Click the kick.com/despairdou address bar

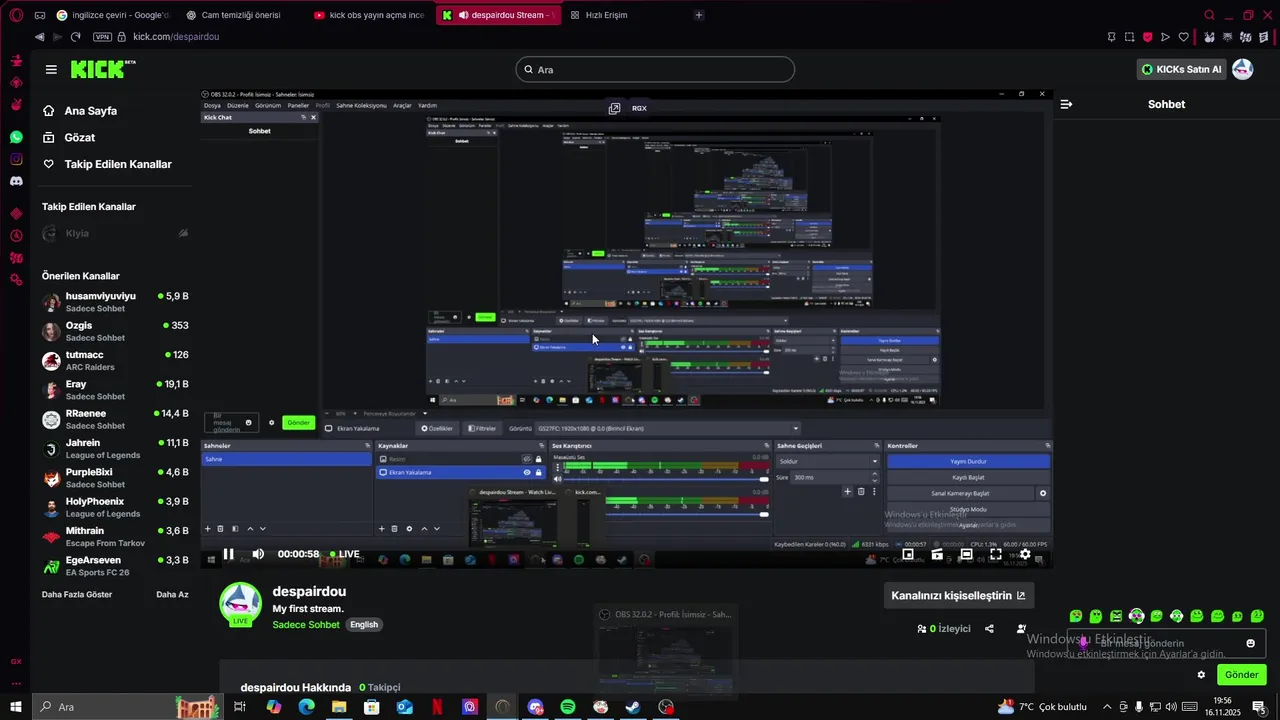(176, 37)
